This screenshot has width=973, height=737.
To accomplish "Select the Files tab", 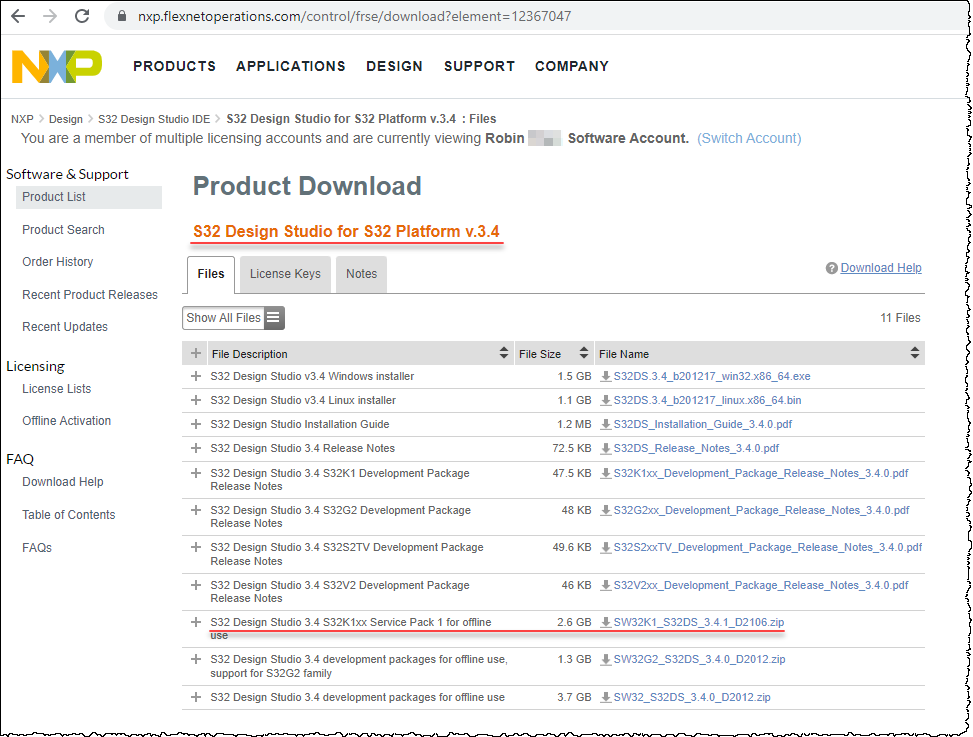I will [x=211, y=274].
